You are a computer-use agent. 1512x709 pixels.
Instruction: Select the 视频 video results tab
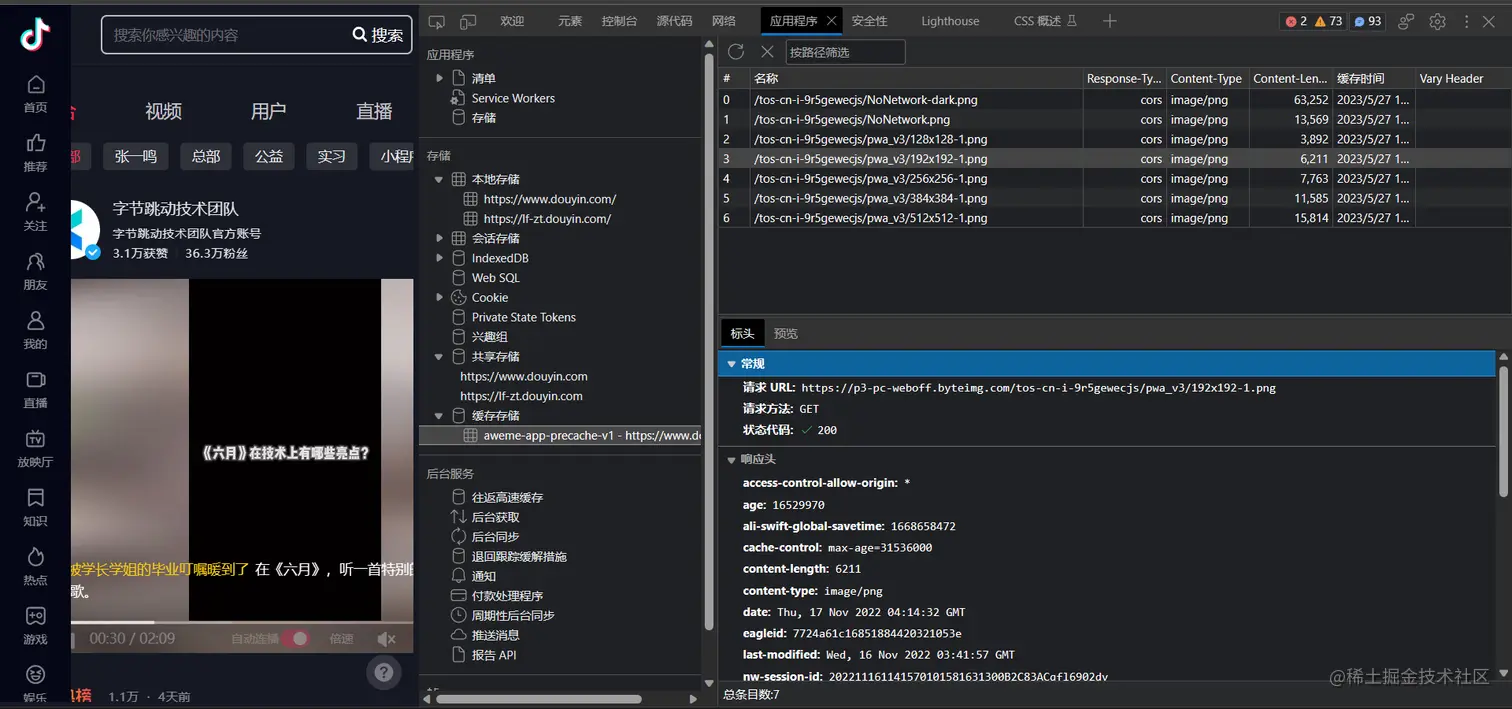pos(163,111)
